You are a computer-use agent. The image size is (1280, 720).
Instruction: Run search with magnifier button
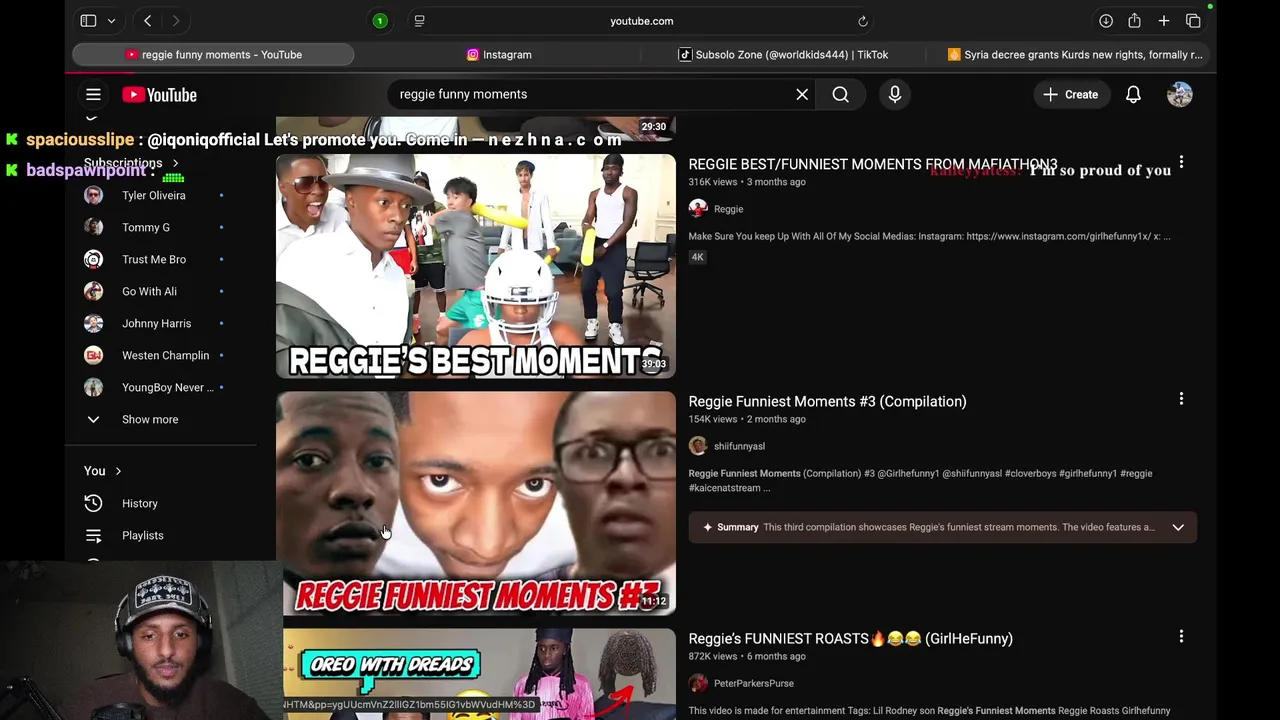(x=840, y=94)
